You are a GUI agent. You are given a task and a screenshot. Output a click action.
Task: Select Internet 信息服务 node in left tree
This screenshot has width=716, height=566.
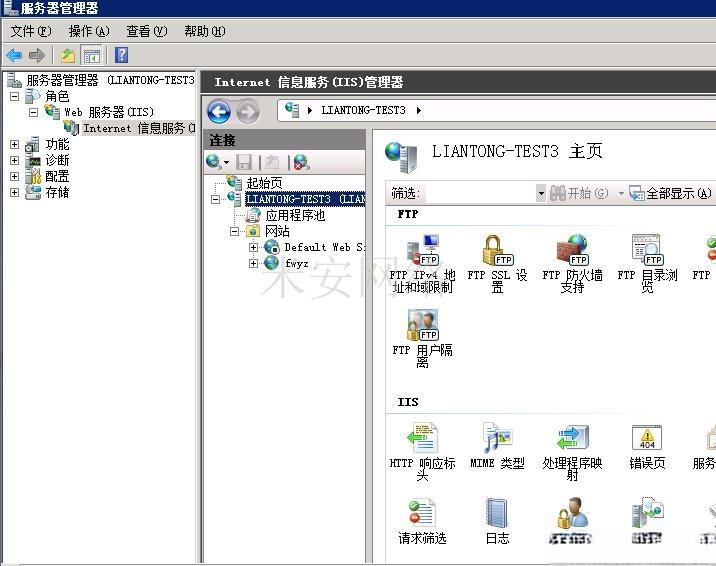click(139, 128)
